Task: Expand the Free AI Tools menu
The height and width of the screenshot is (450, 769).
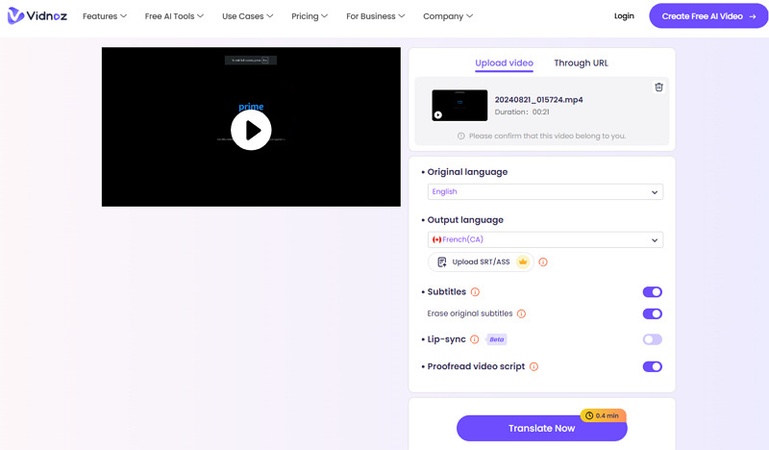Action: coord(174,16)
